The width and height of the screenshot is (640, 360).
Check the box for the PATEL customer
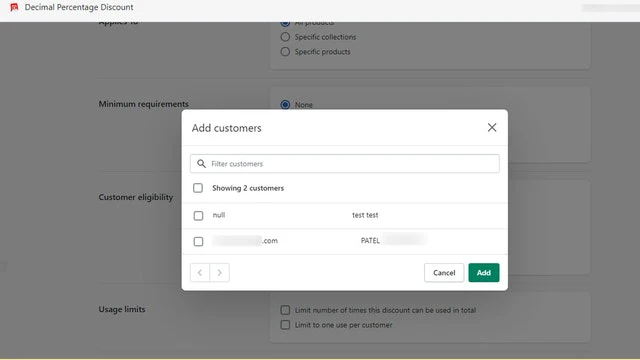(x=198, y=241)
